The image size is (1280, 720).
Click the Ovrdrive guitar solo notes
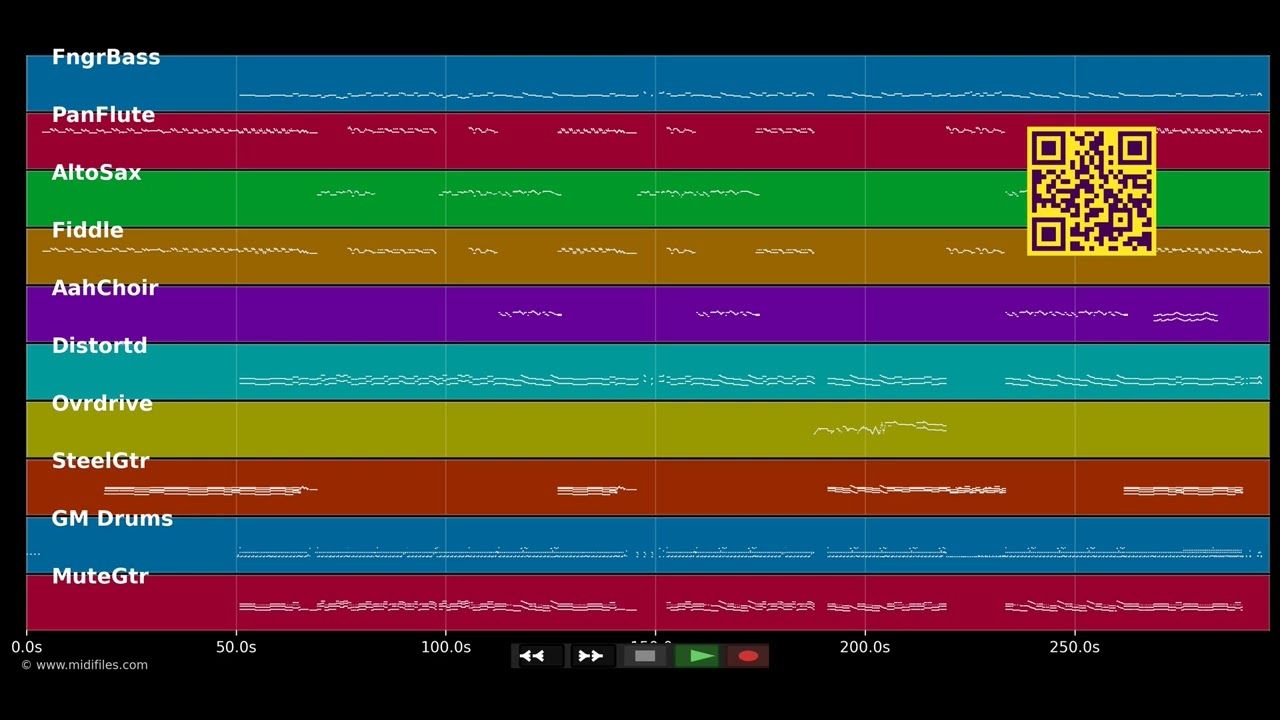point(880,428)
